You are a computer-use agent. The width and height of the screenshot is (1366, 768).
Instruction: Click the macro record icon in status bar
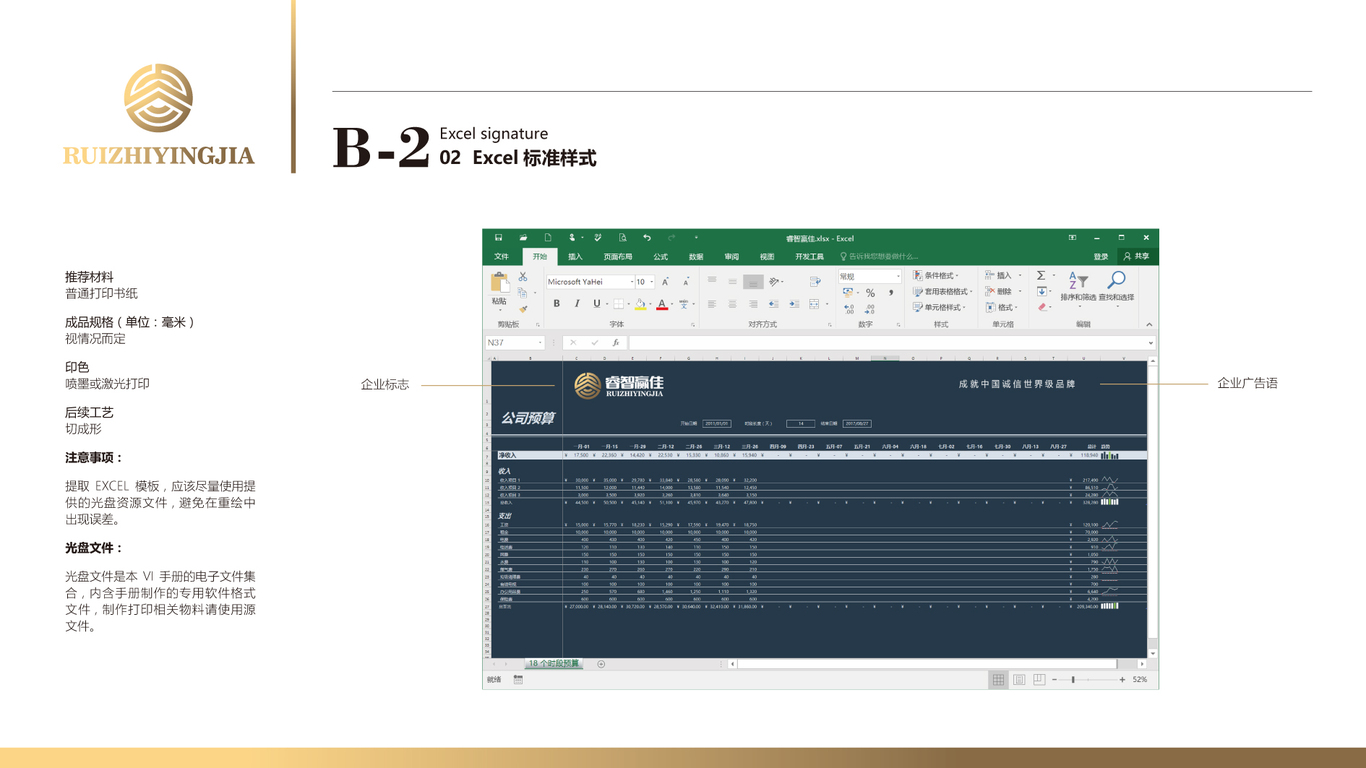click(x=518, y=680)
